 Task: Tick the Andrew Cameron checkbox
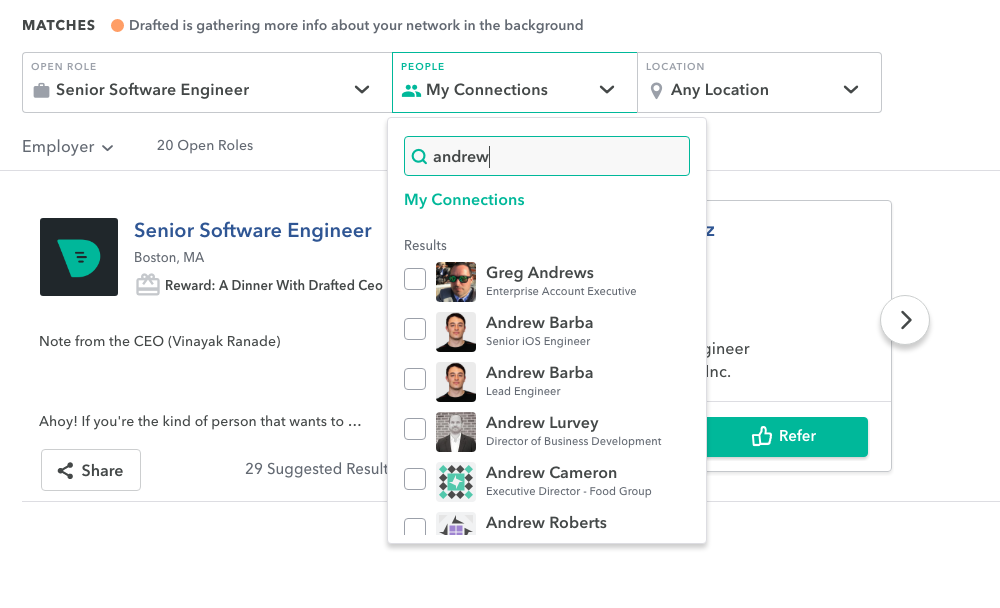click(x=415, y=480)
